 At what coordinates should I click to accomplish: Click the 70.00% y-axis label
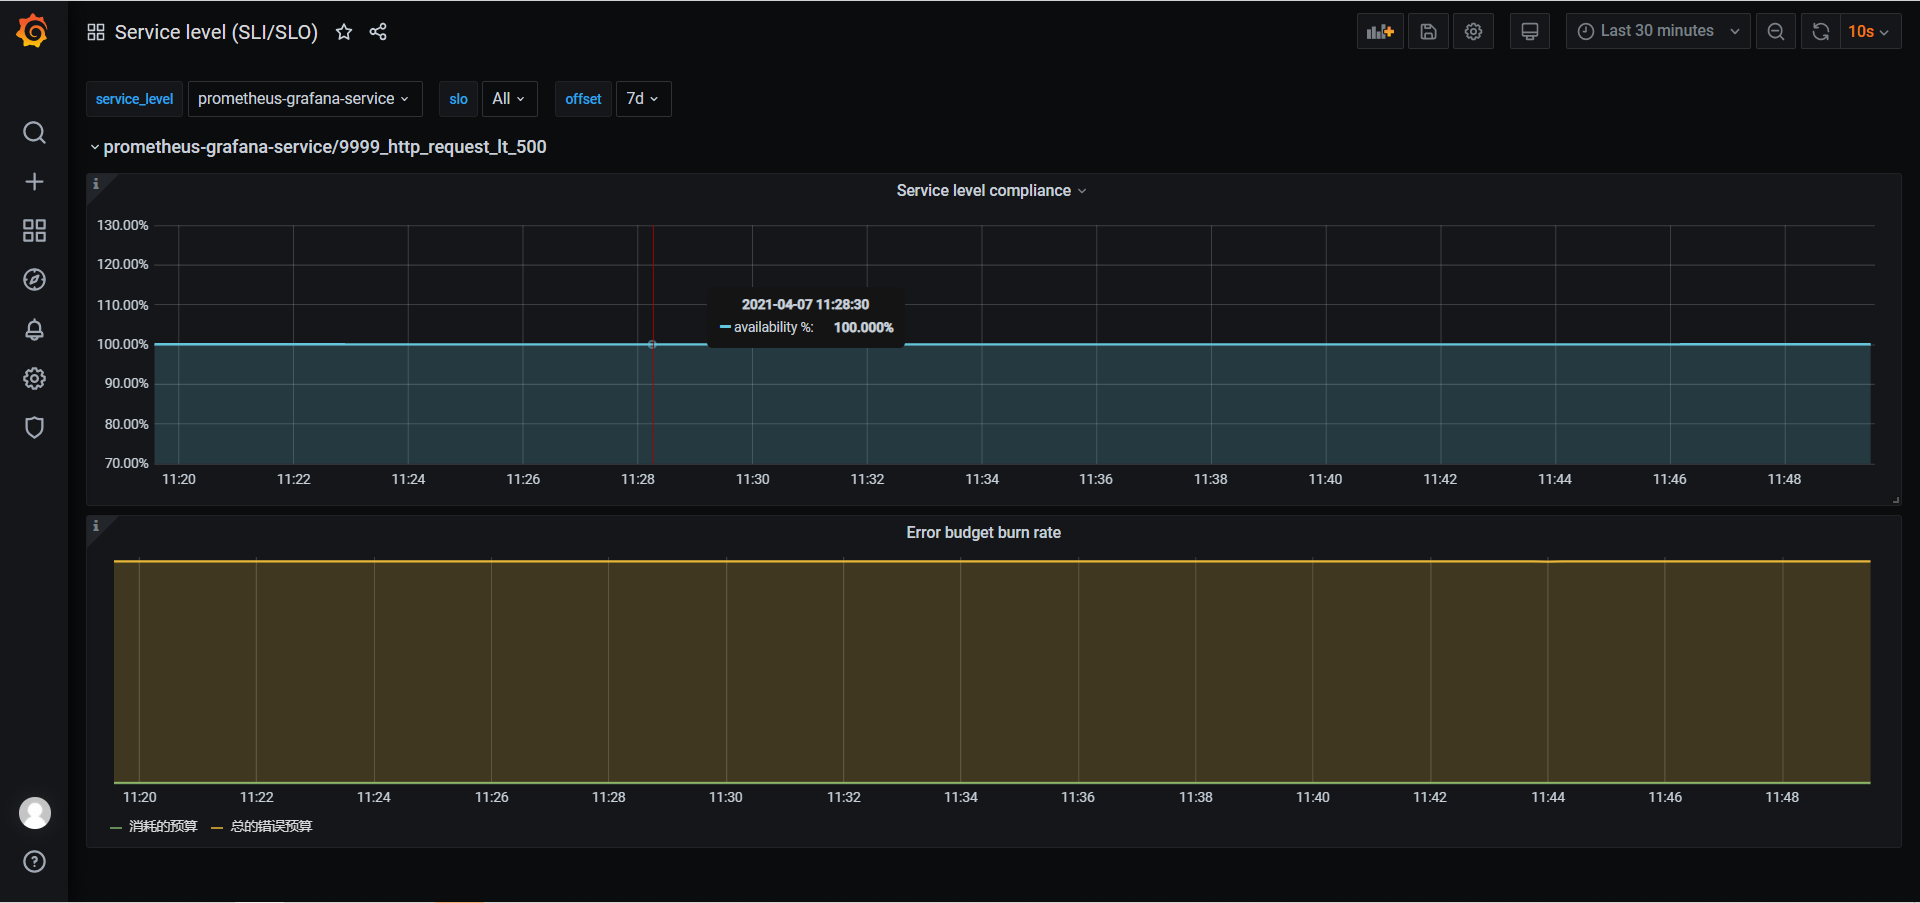(x=126, y=463)
